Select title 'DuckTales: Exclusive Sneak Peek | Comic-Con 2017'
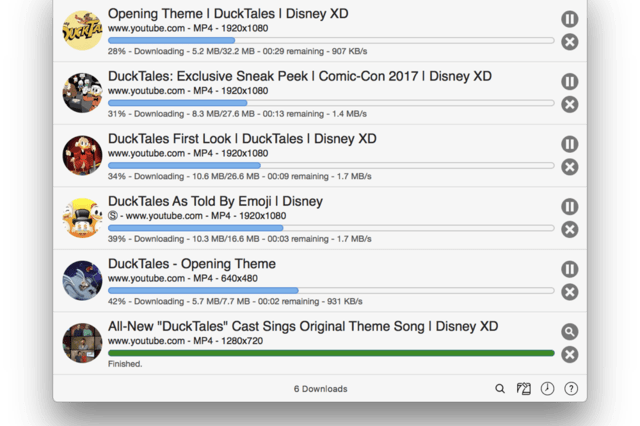Screen dimensions: 640x426 coord(300,76)
